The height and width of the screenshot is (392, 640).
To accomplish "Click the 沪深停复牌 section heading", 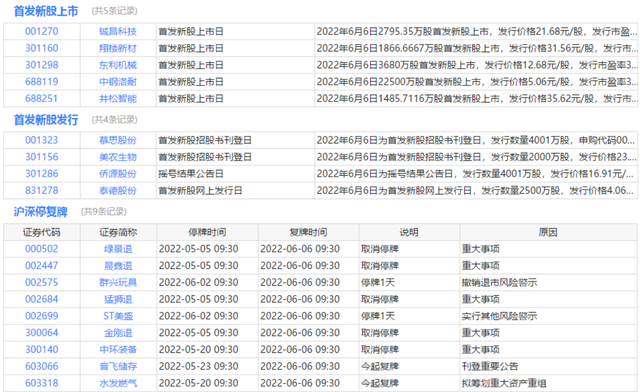I will (40, 212).
